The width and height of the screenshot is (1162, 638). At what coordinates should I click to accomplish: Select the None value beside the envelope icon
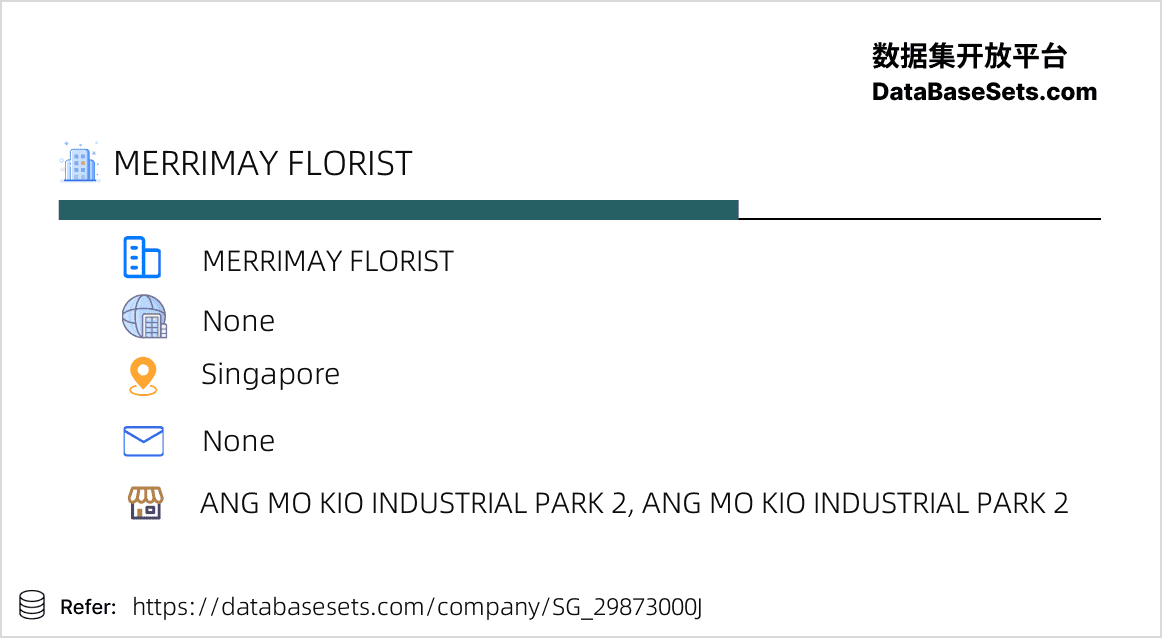click(239, 441)
